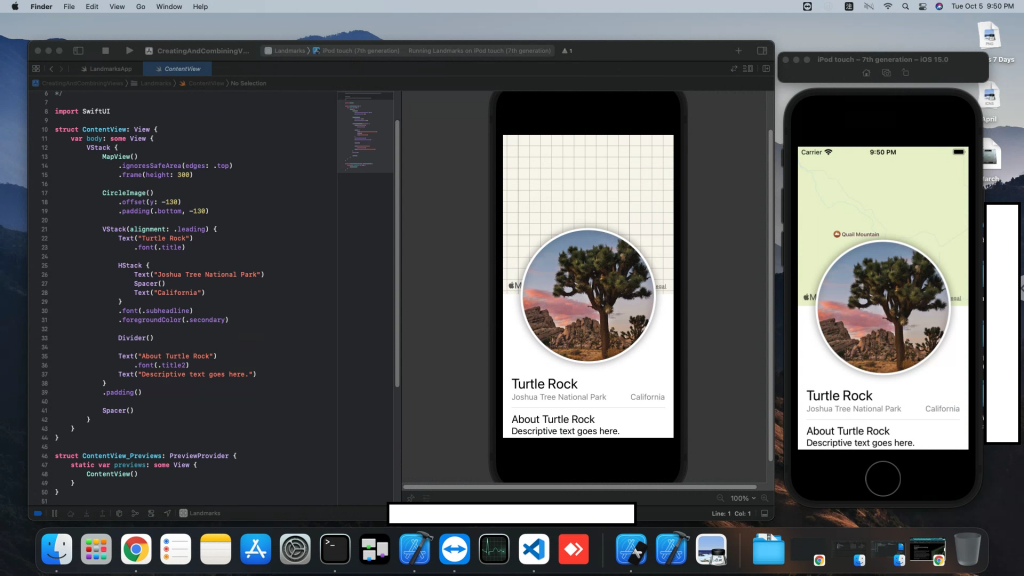Click the Run button in Xcode toolbar
The image size is (1024, 576).
tap(129, 50)
